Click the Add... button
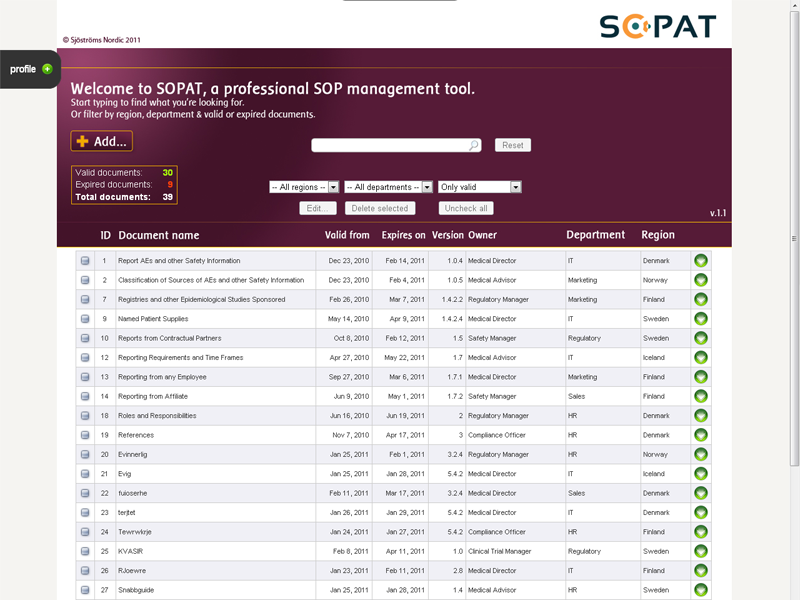 (x=102, y=141)
